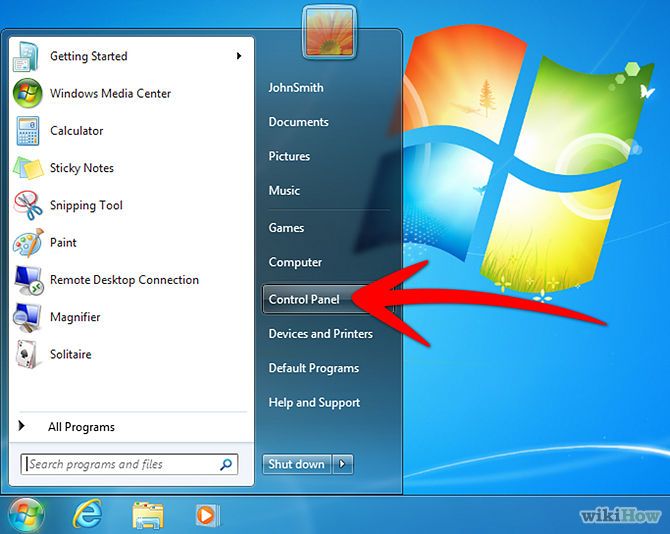The image size is (670, 534).
Task: Click in Search programs and files box
Action: pos(129,464)
